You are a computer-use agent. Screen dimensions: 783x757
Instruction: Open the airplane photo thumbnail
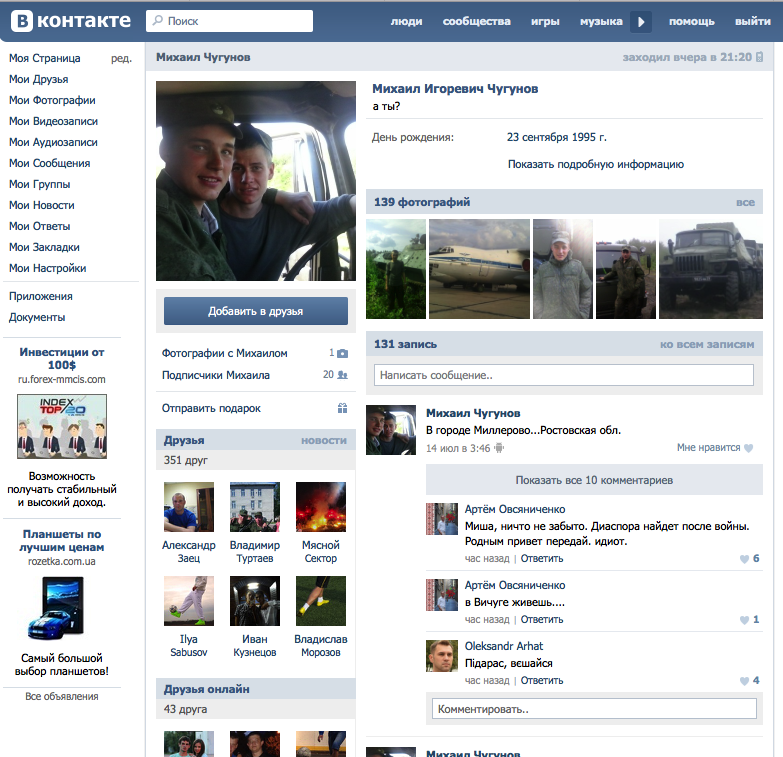click(478, 255)
